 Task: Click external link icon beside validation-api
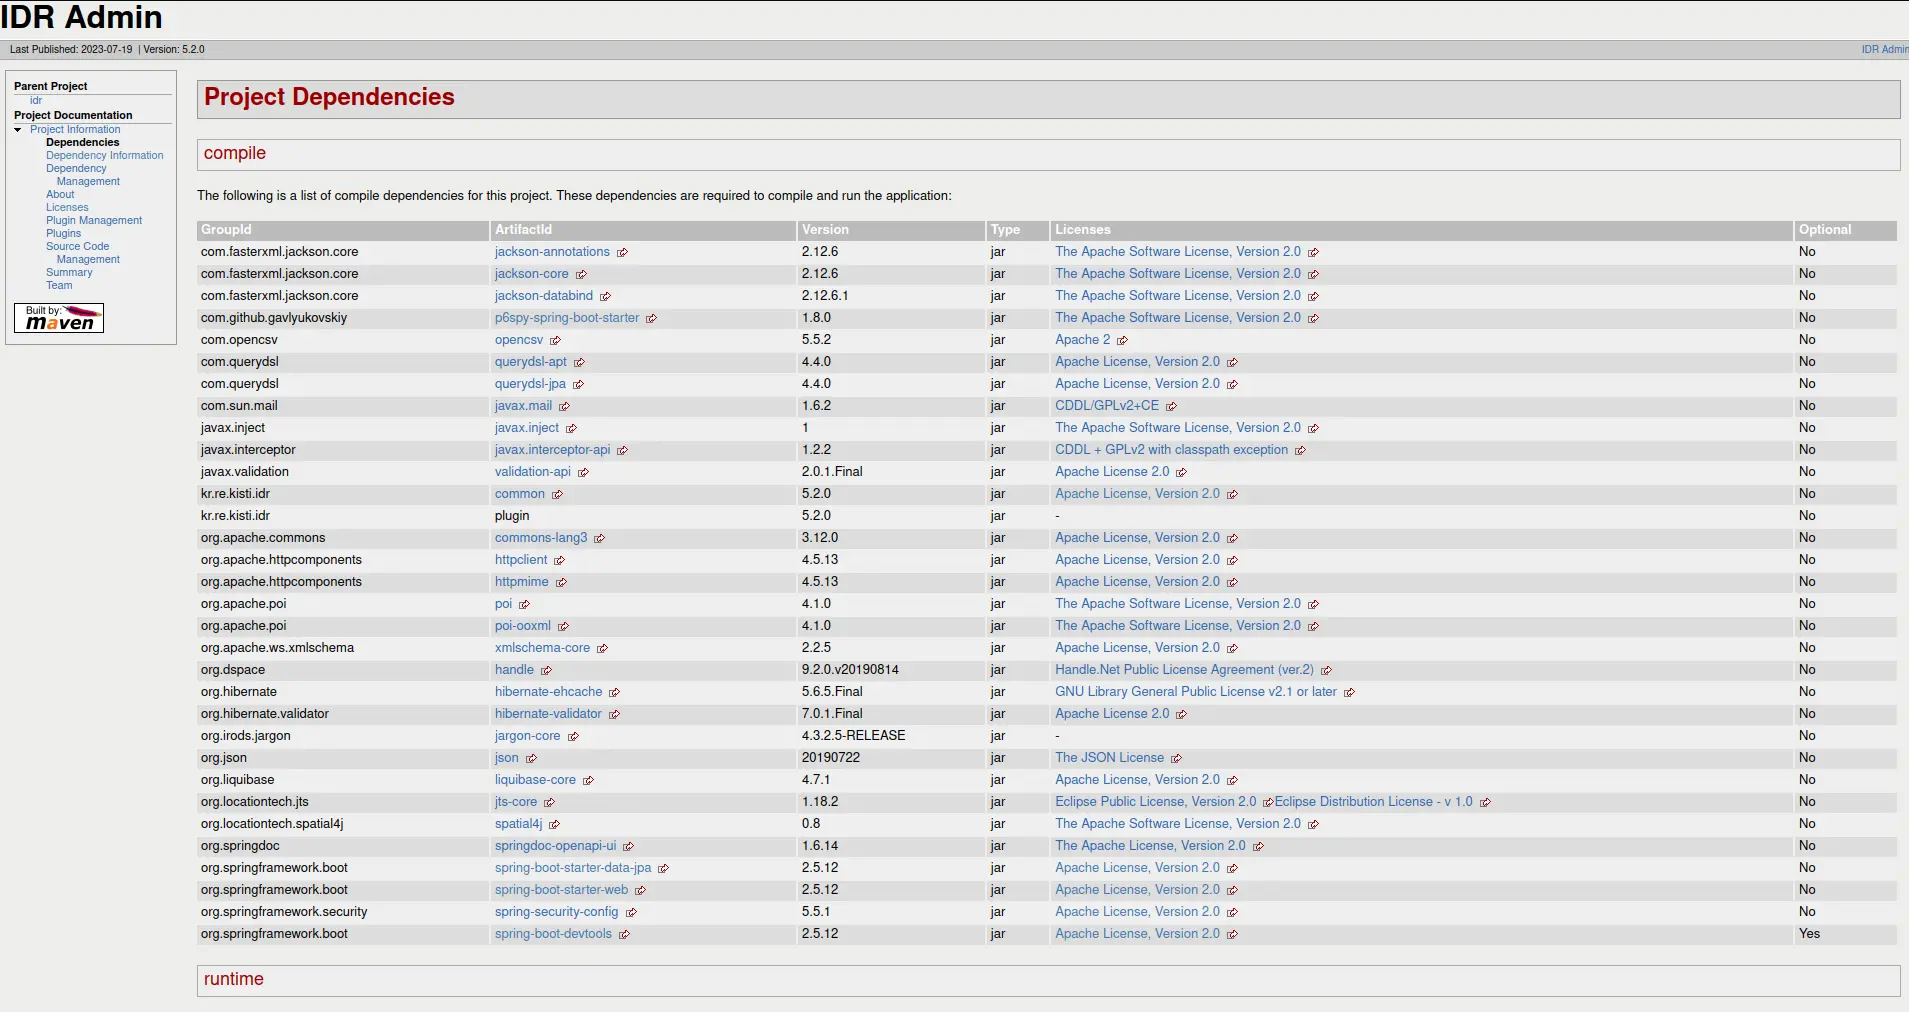click(x=583, y=473)
